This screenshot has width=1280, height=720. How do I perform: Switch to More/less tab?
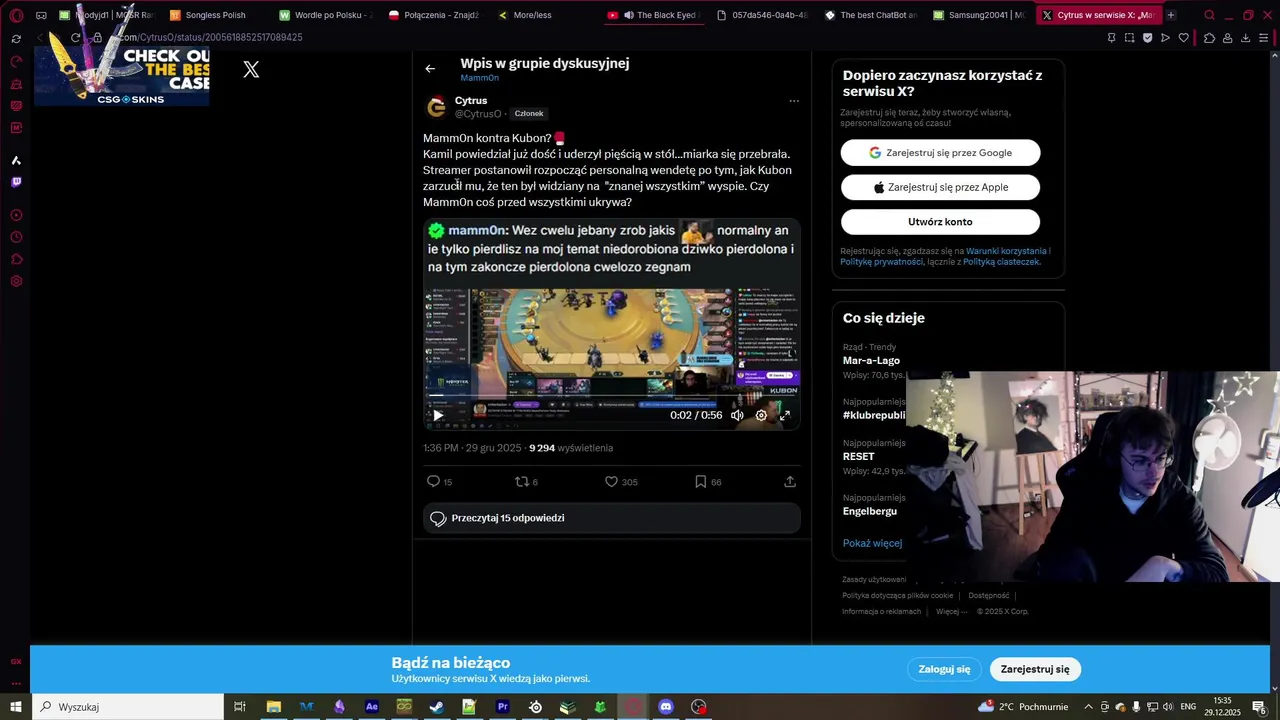[543, 15]
